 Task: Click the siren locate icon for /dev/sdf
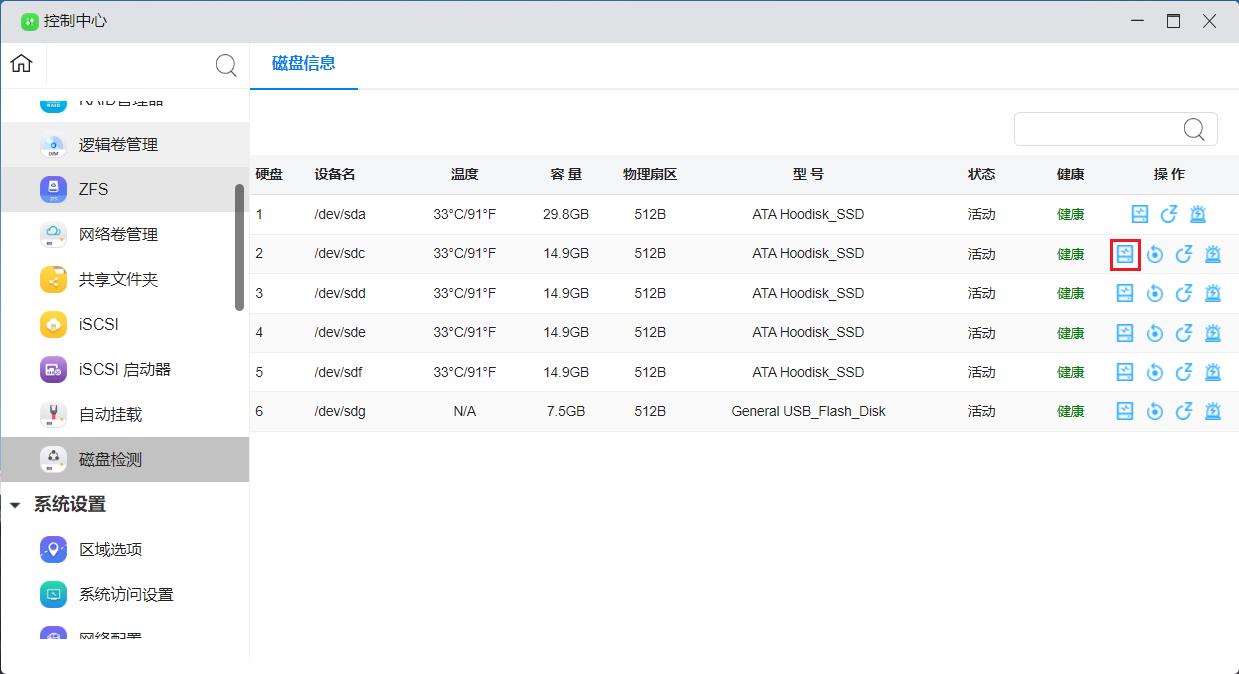click(1213, 372)
